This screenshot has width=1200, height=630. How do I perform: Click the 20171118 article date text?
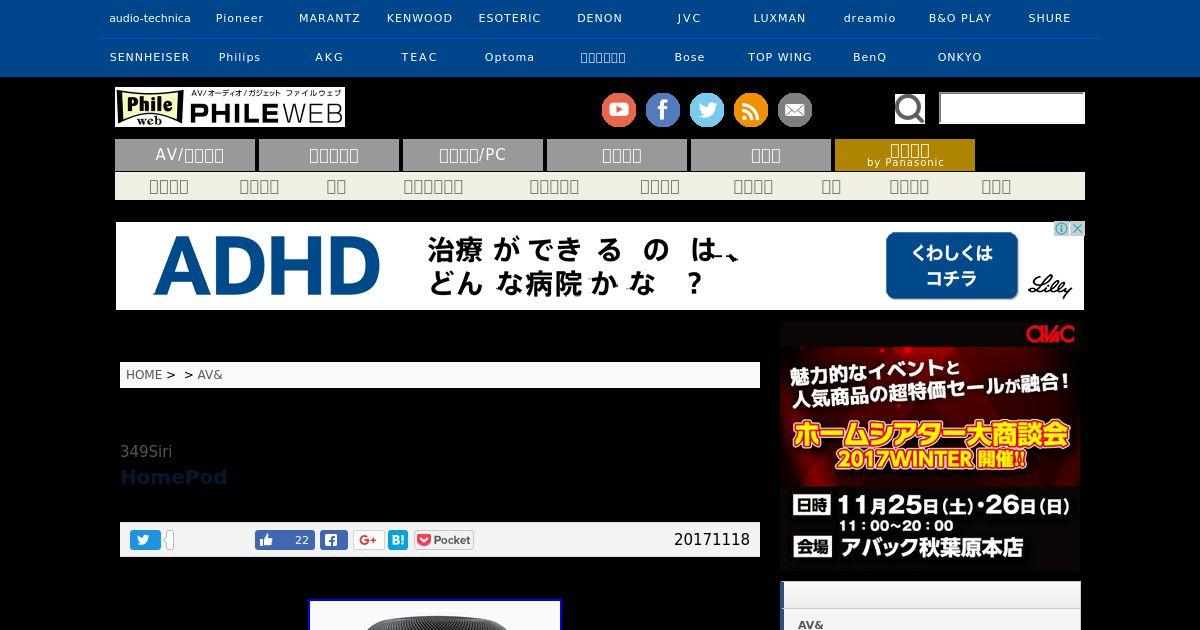(712, 540)
